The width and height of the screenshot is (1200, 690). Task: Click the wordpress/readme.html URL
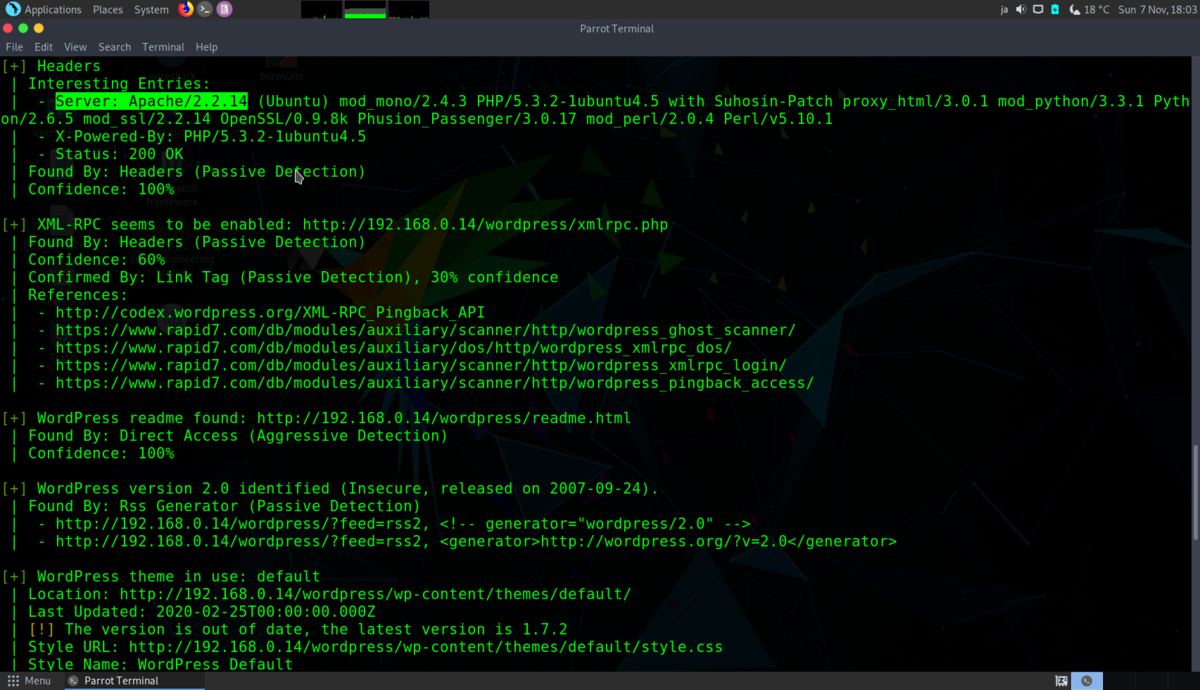coord(444,418)
